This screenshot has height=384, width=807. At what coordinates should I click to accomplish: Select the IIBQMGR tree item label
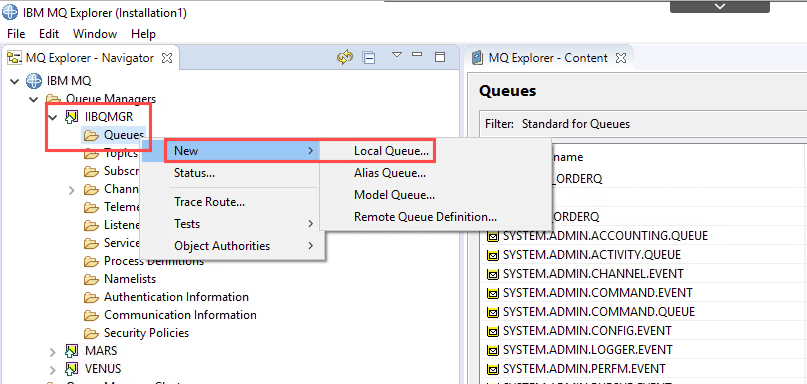coord(109,117)
